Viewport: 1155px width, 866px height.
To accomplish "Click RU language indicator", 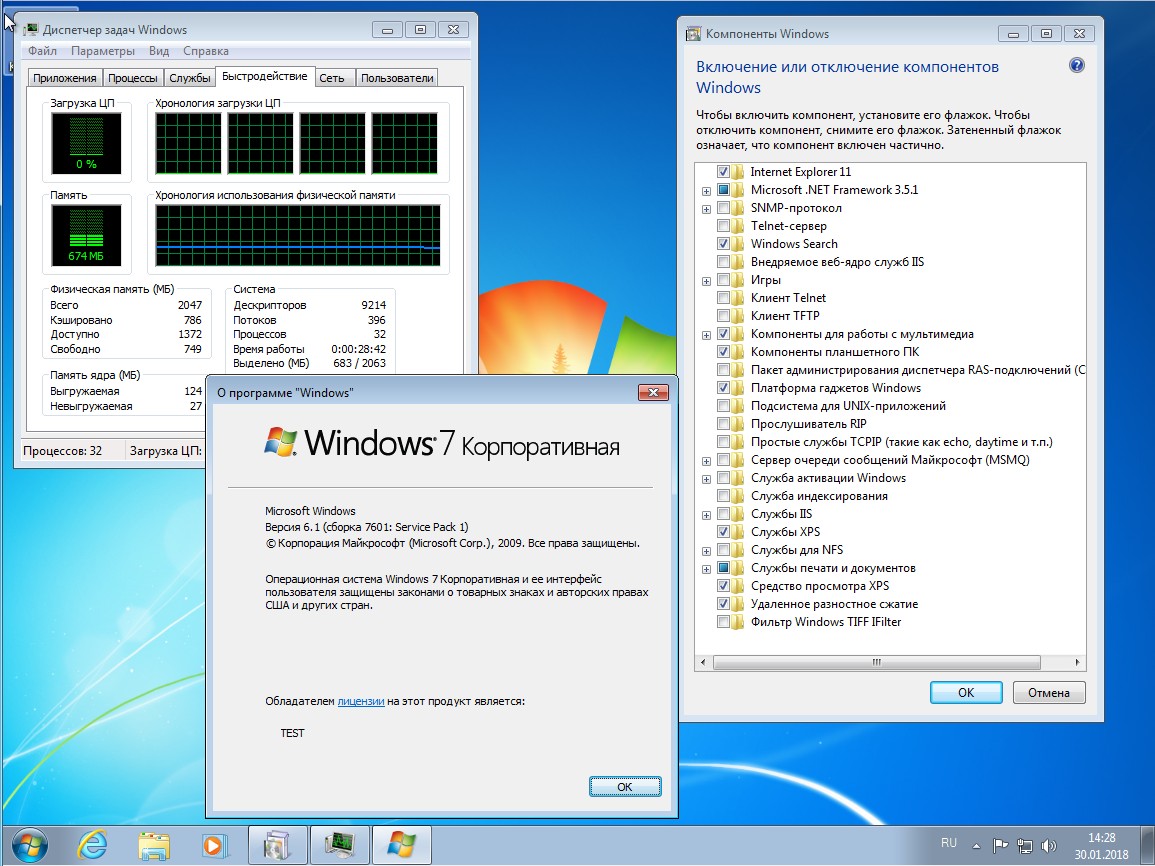I will click(949, 843).
